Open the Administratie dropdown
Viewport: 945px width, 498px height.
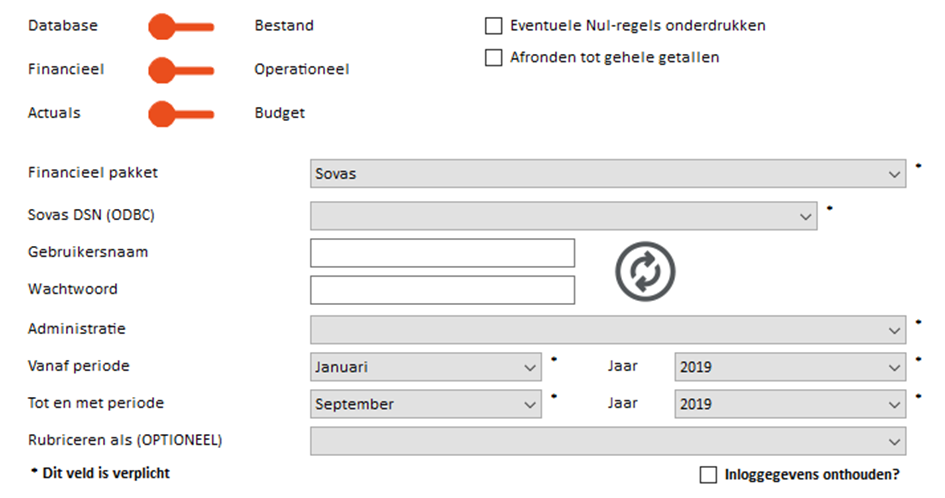click(608, 330)
